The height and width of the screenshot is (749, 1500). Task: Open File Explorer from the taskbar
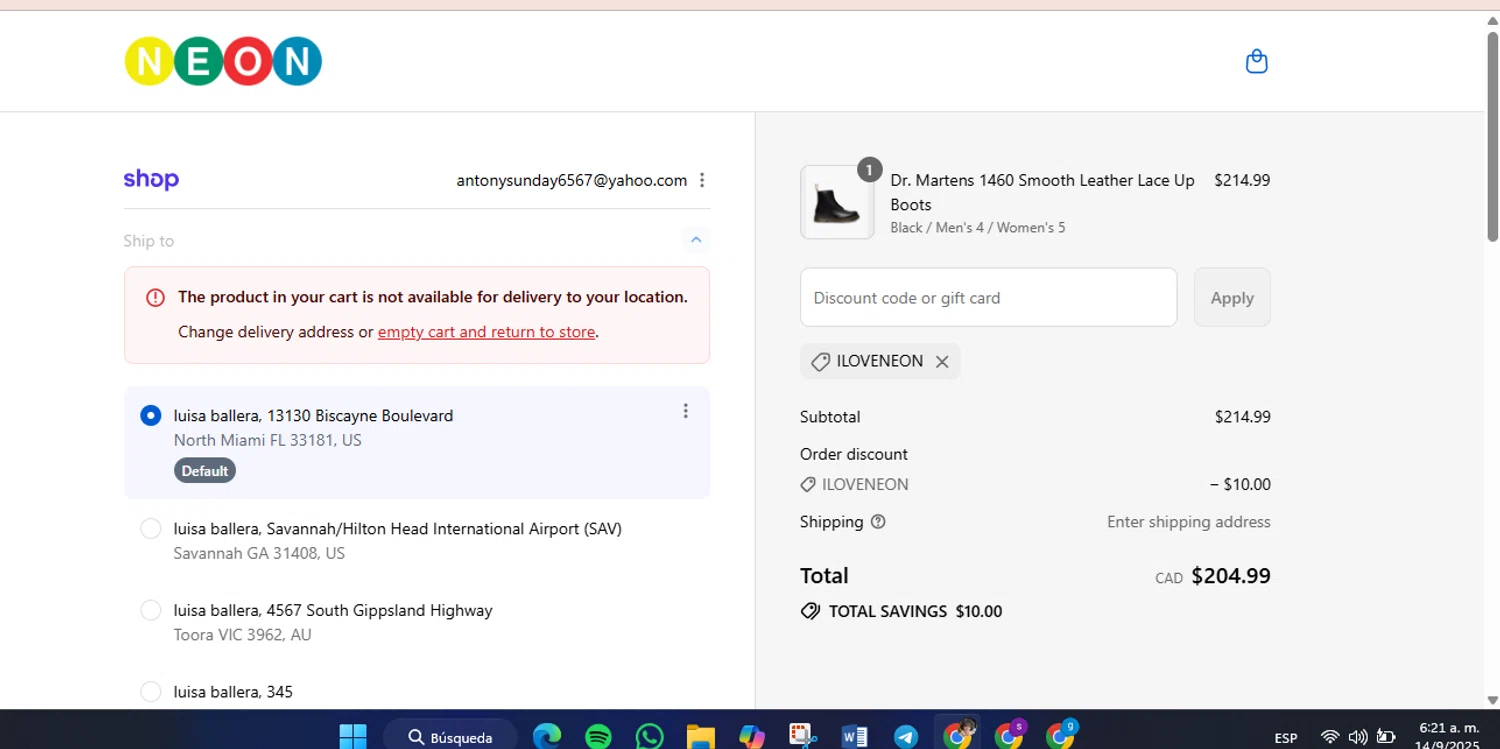pos(701,737)
